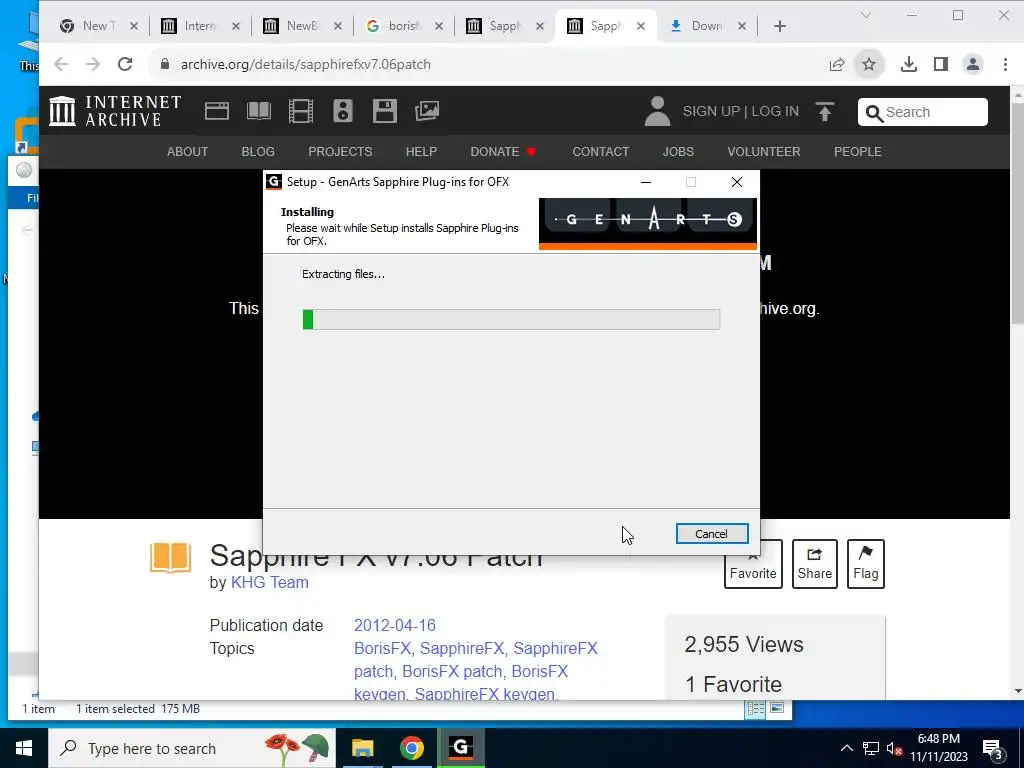This screenshot has height=768, width=1024.
Task: Click the Internet Archive logo
Action: click(x=115, y=111)
